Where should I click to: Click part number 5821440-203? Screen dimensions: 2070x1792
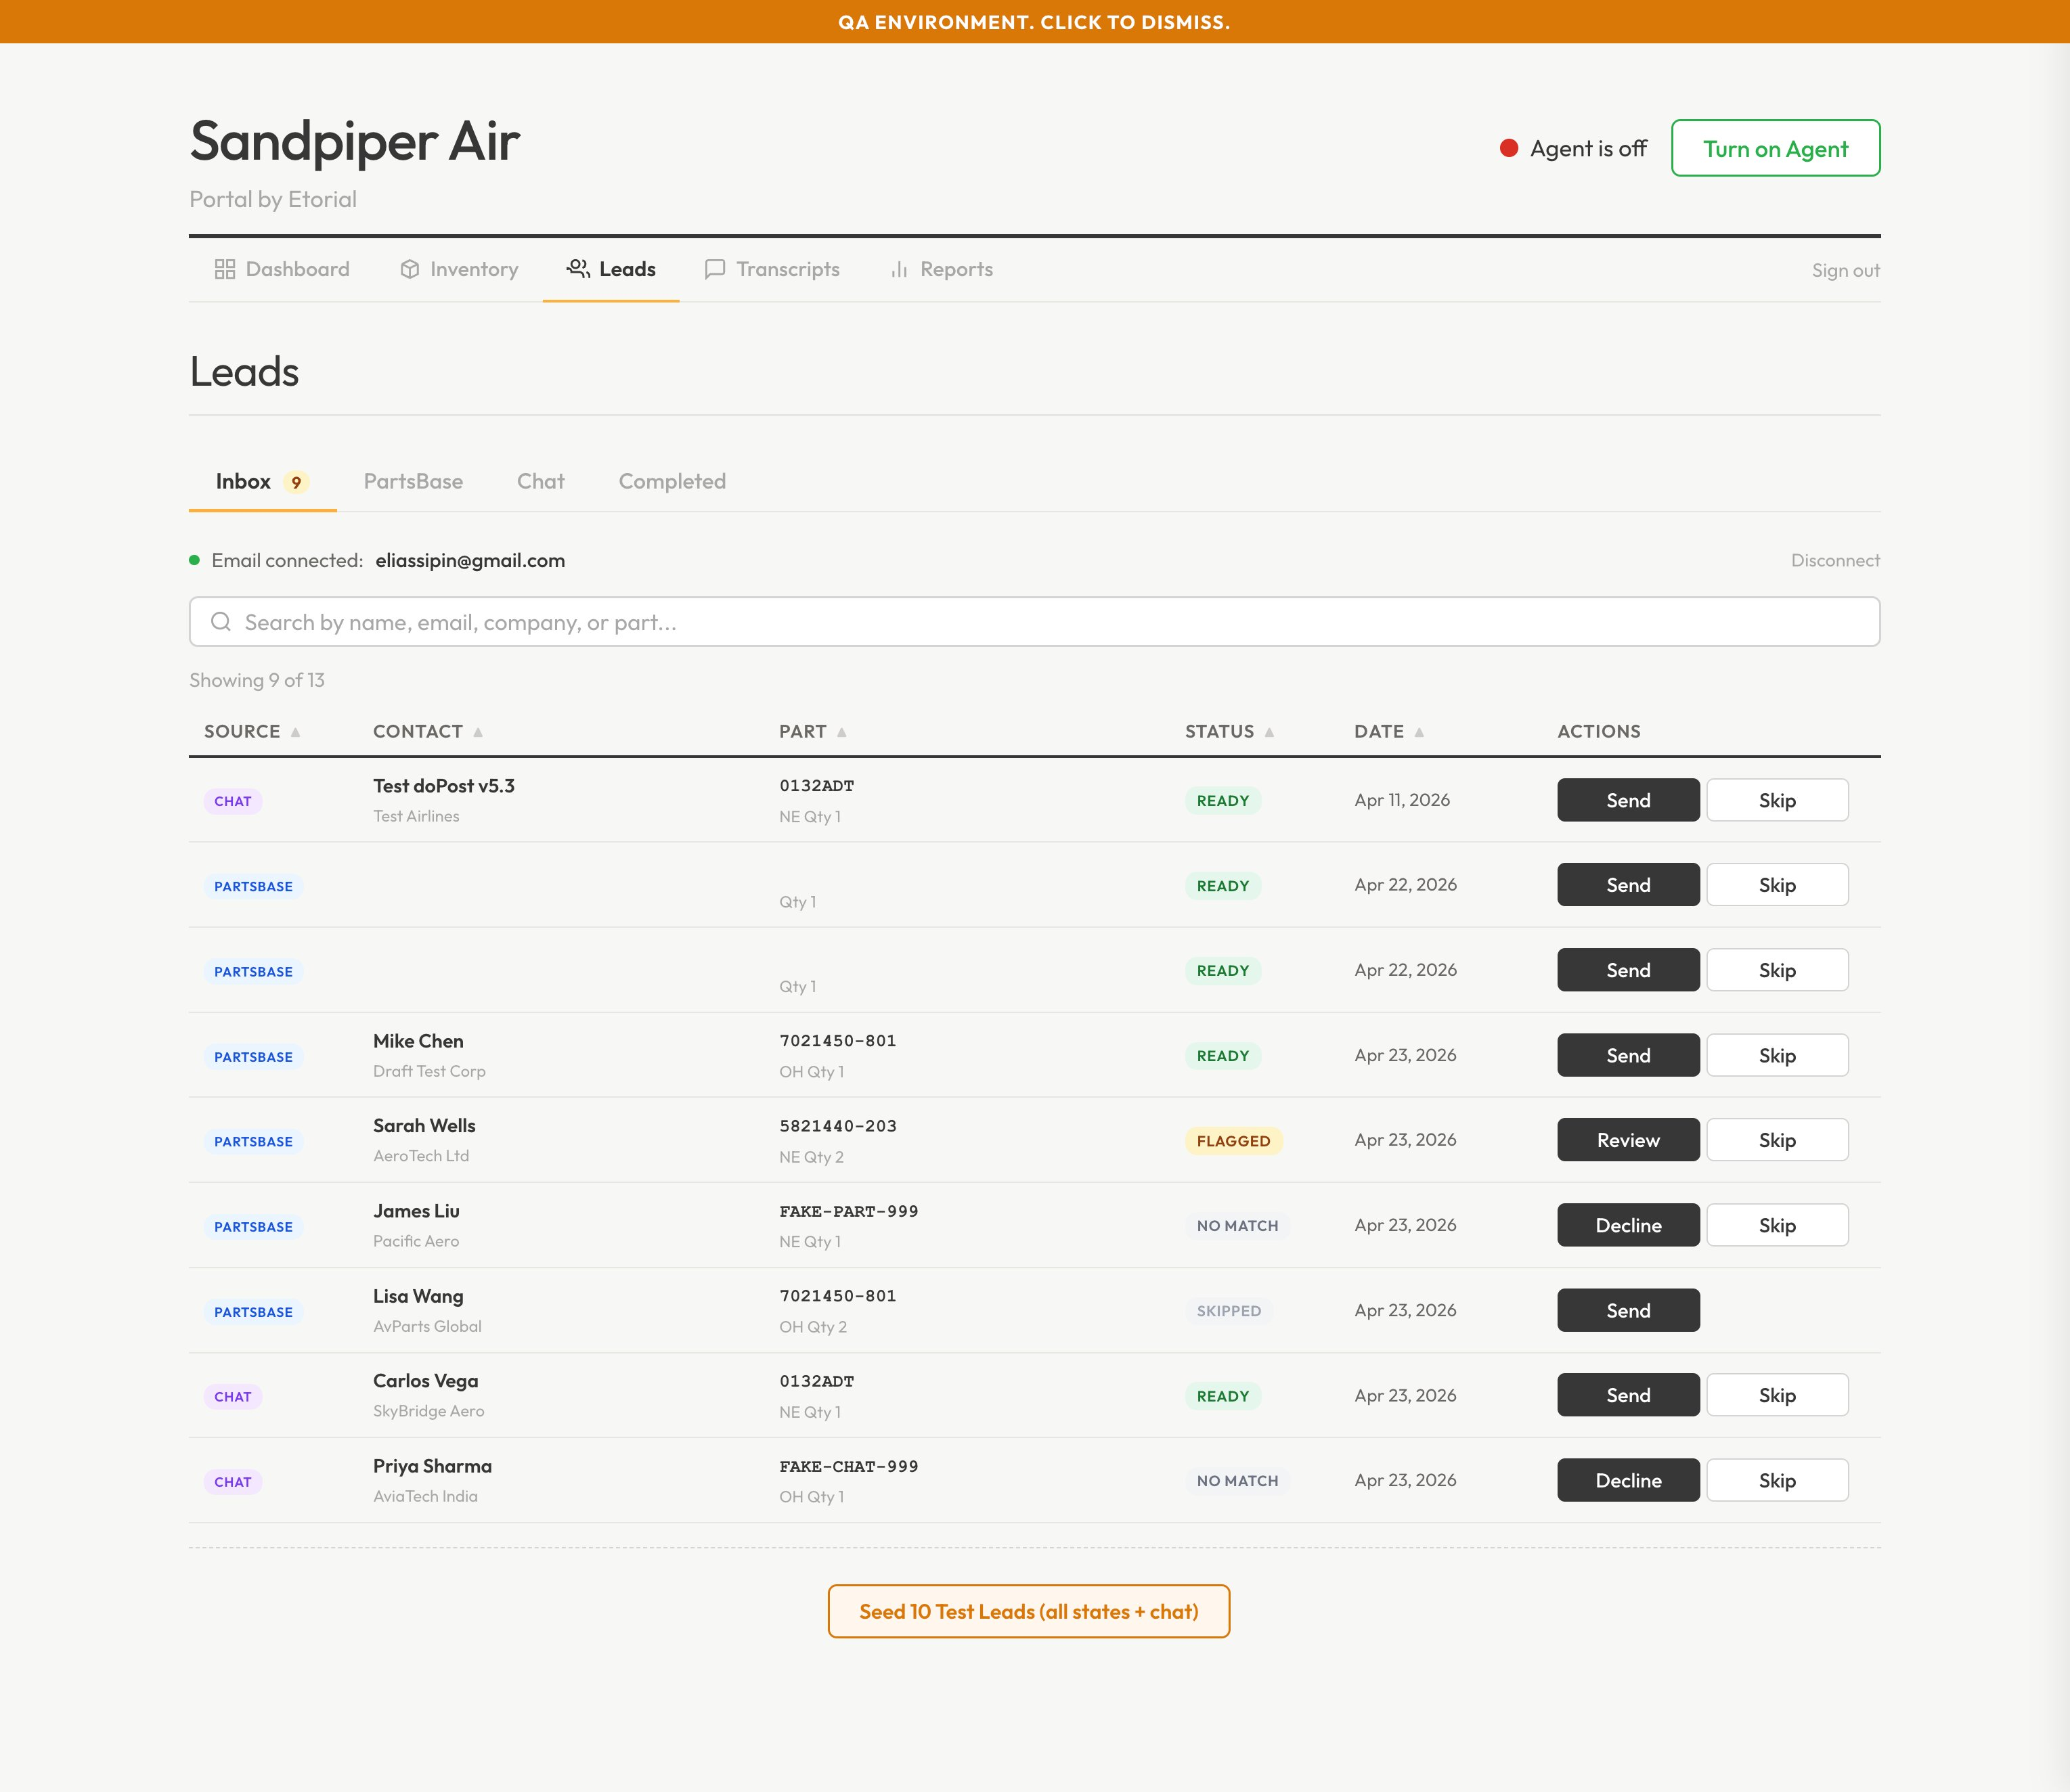[838, 1126]
